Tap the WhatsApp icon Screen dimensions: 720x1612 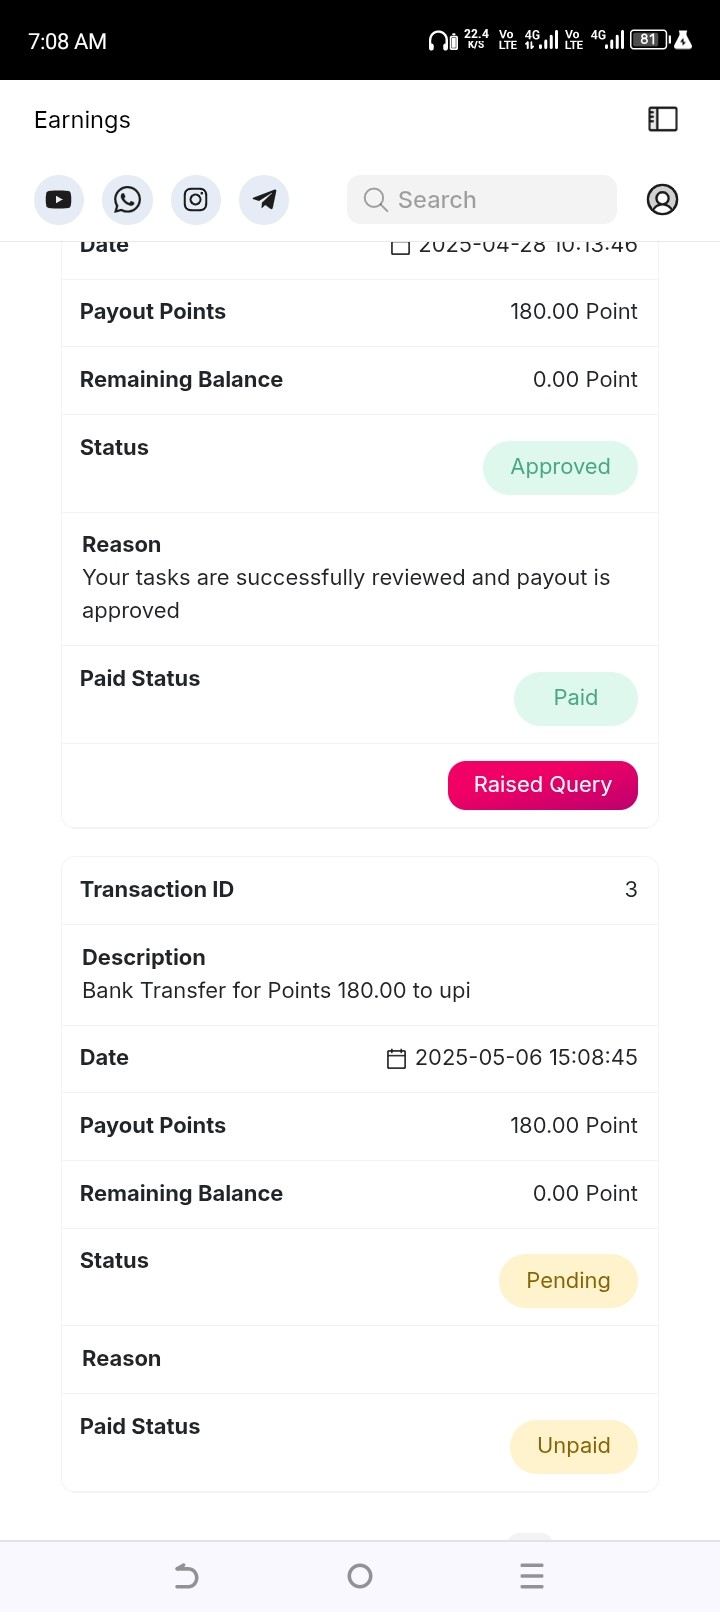pyautogui.click(x=127, y=200)
